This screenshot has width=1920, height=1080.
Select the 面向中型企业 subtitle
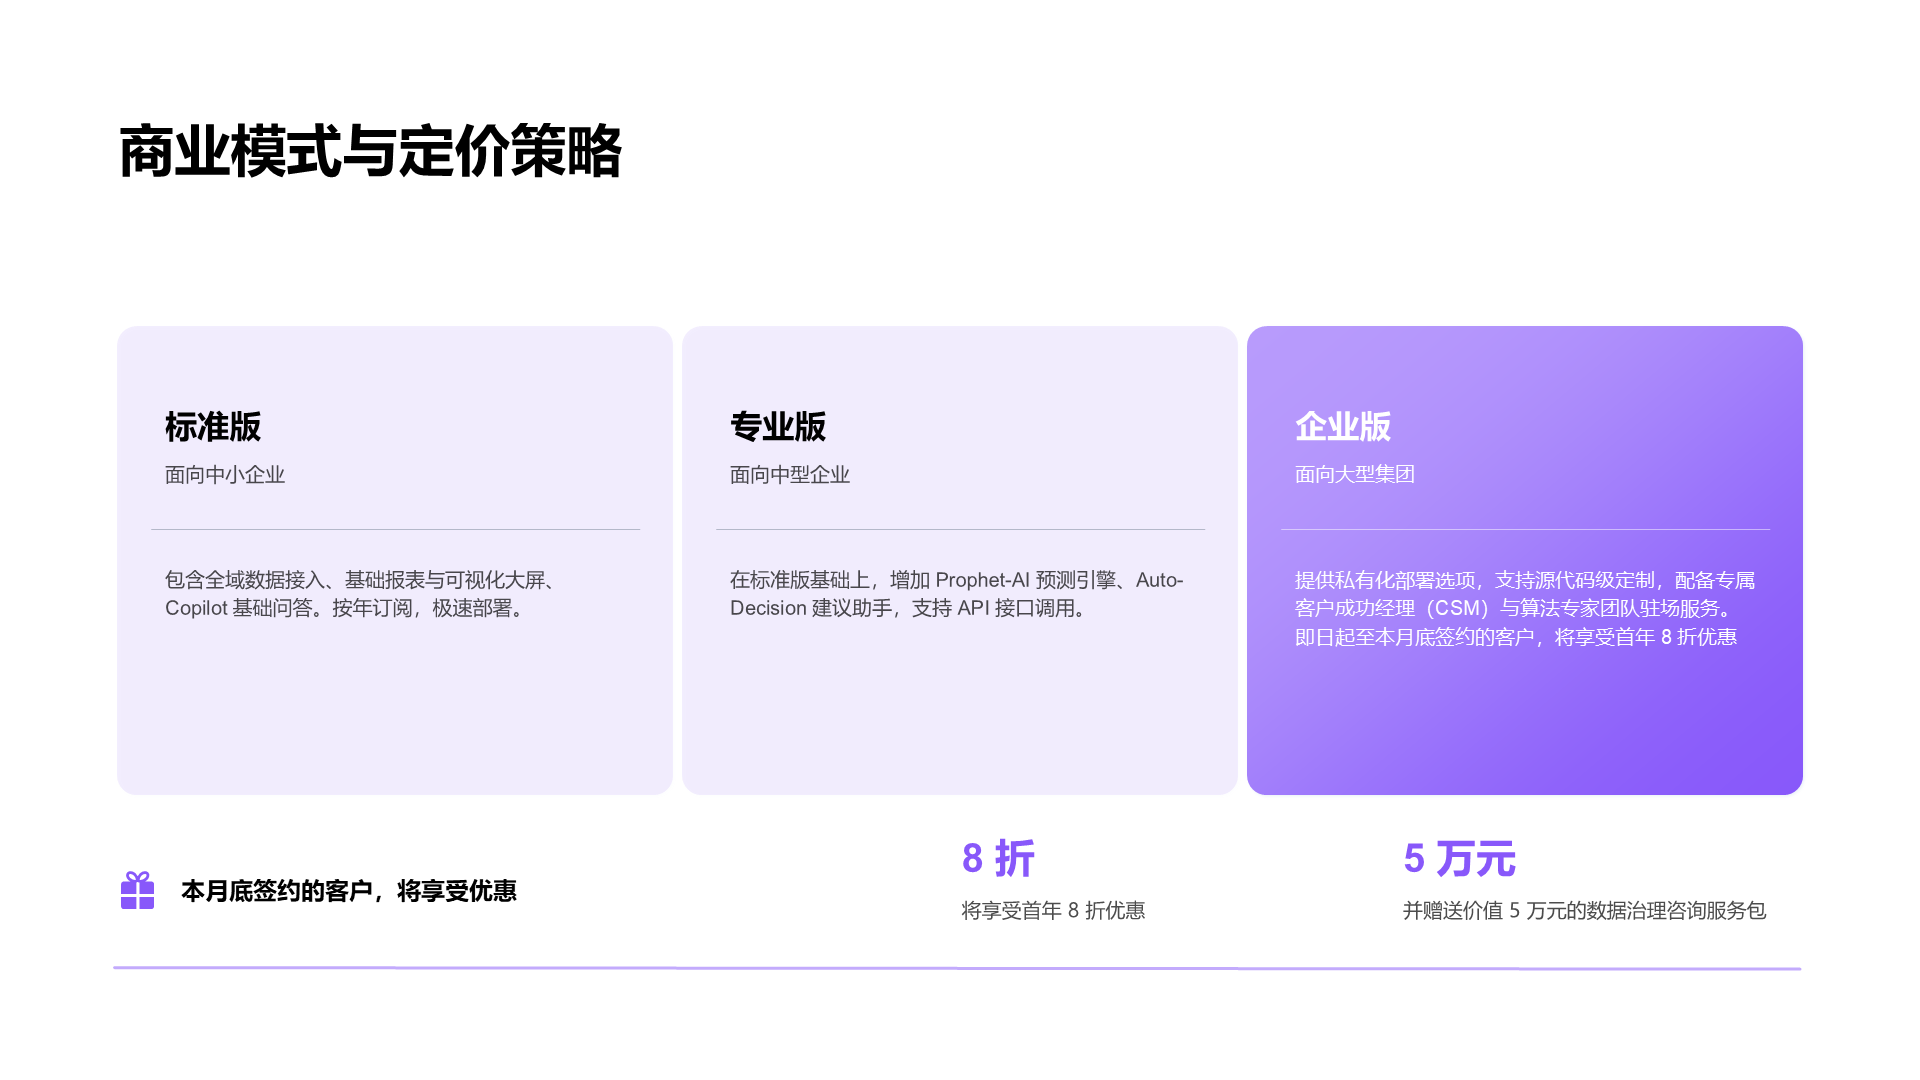(790, 476)
